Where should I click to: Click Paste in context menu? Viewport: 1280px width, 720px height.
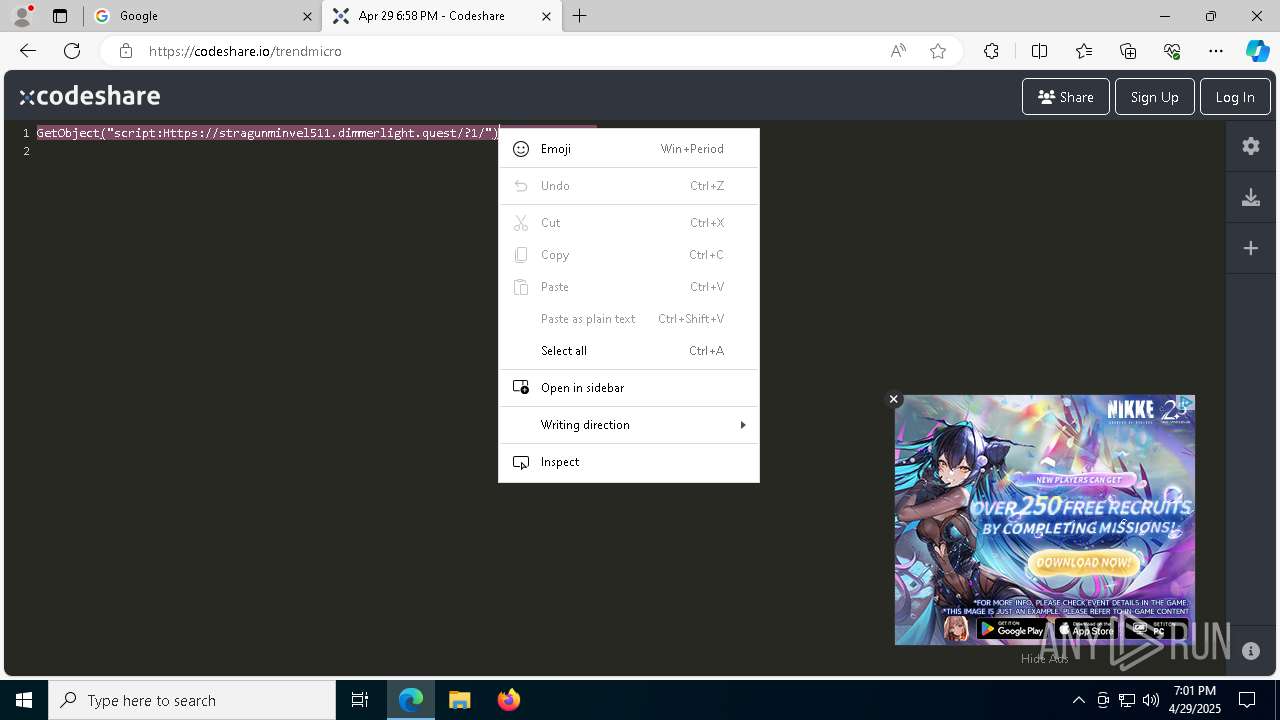click(629, 287)
